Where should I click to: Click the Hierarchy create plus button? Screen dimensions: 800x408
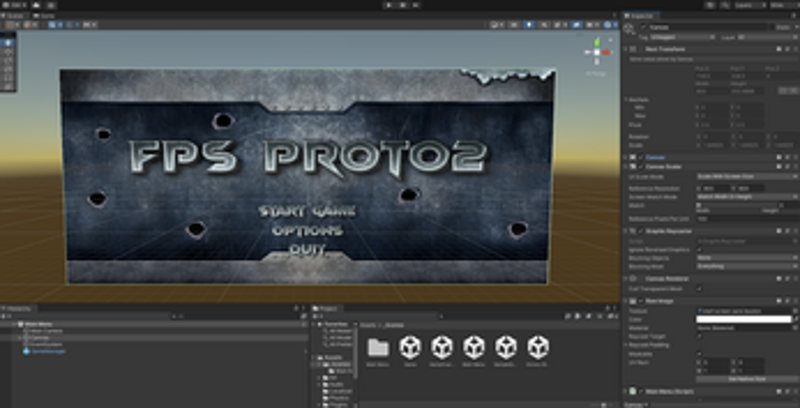pyautogui.click(x=5, y=316)
